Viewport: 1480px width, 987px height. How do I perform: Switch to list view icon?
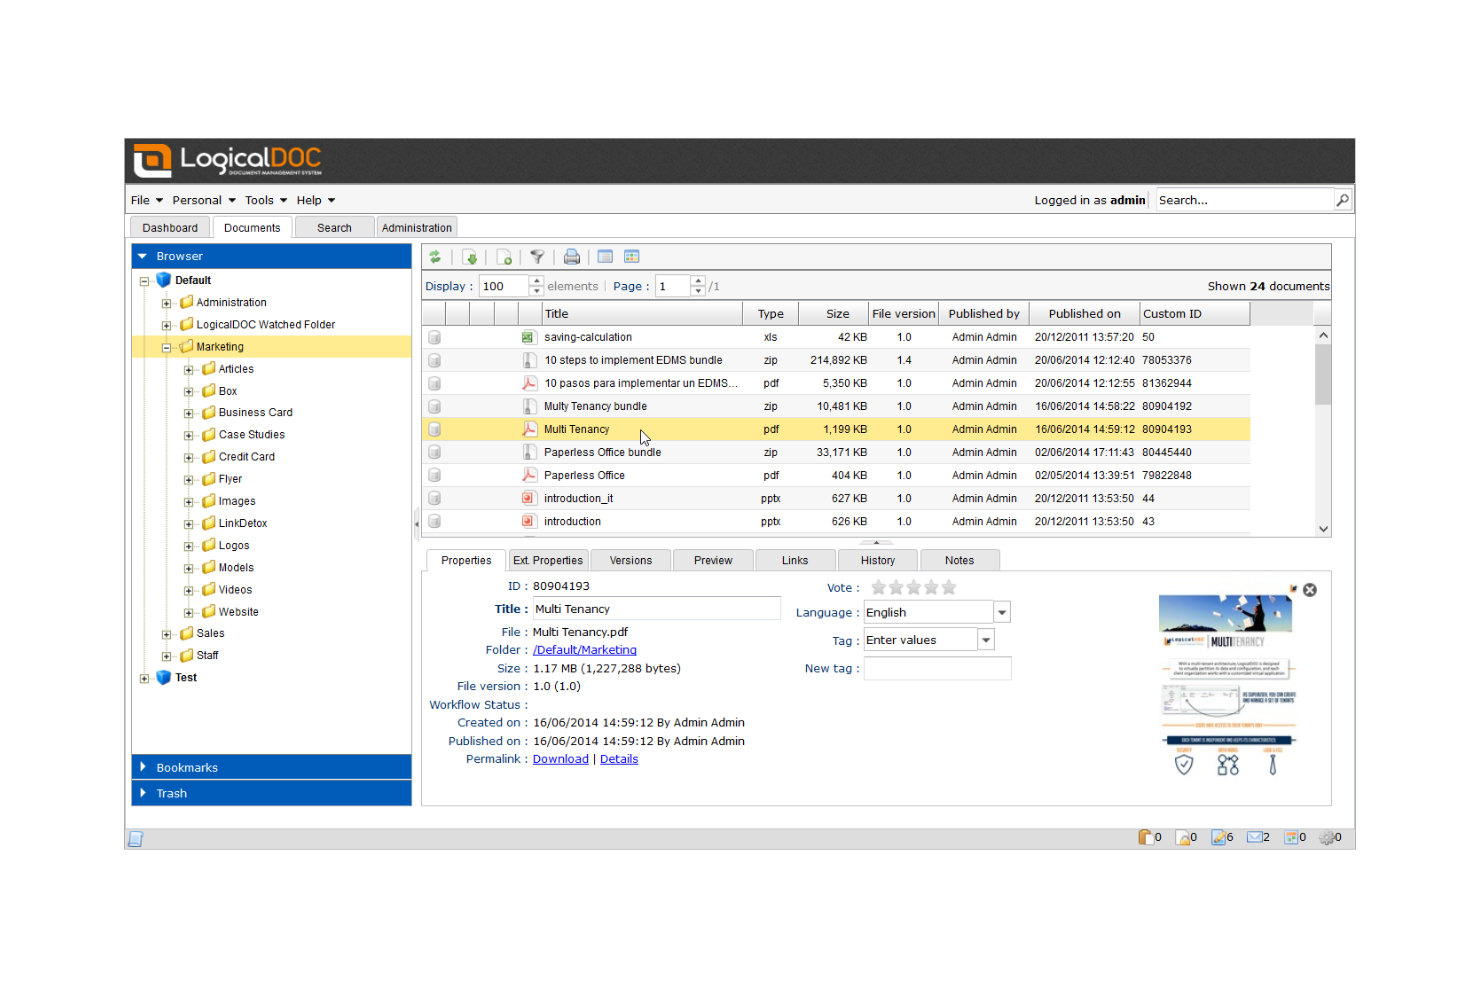pyautogui.click(x=605, y=257)
